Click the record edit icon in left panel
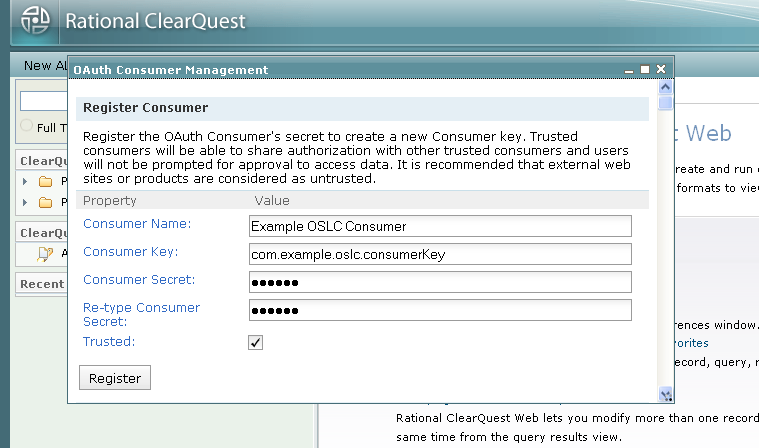 pos(45,254)
